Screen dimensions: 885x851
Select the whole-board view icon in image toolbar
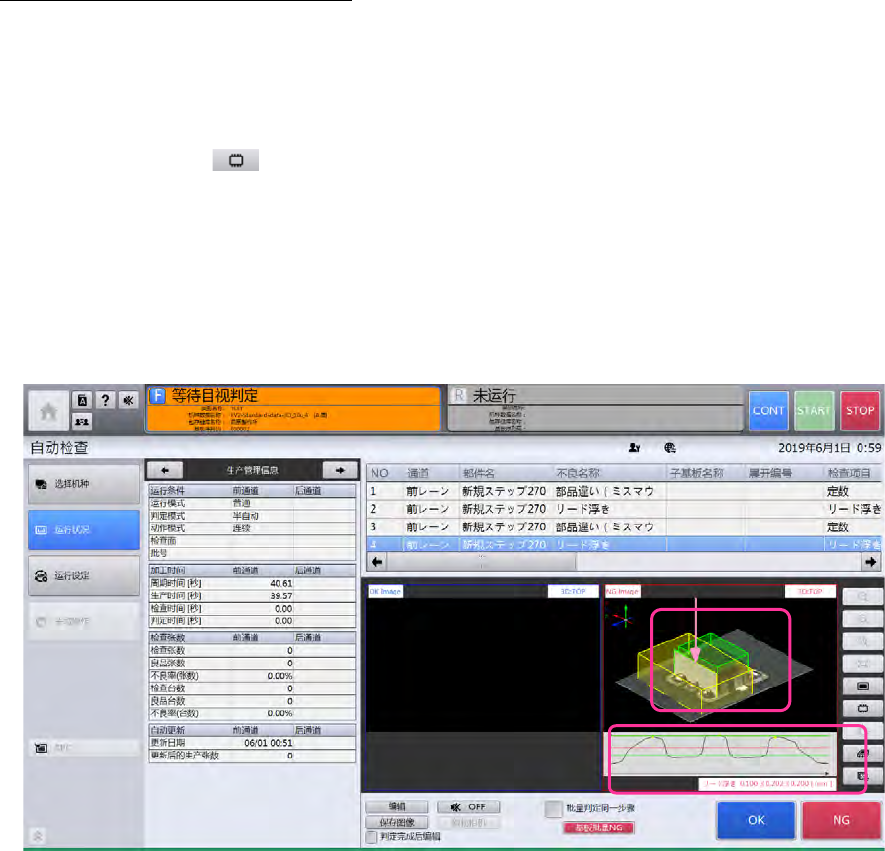coord(862,686)
